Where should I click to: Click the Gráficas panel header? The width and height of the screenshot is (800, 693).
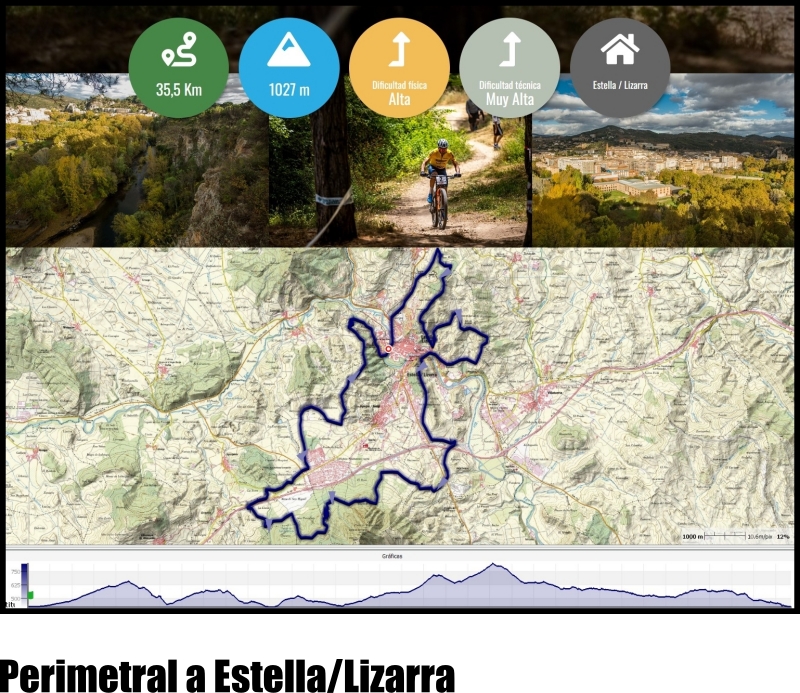coord(392,556)
